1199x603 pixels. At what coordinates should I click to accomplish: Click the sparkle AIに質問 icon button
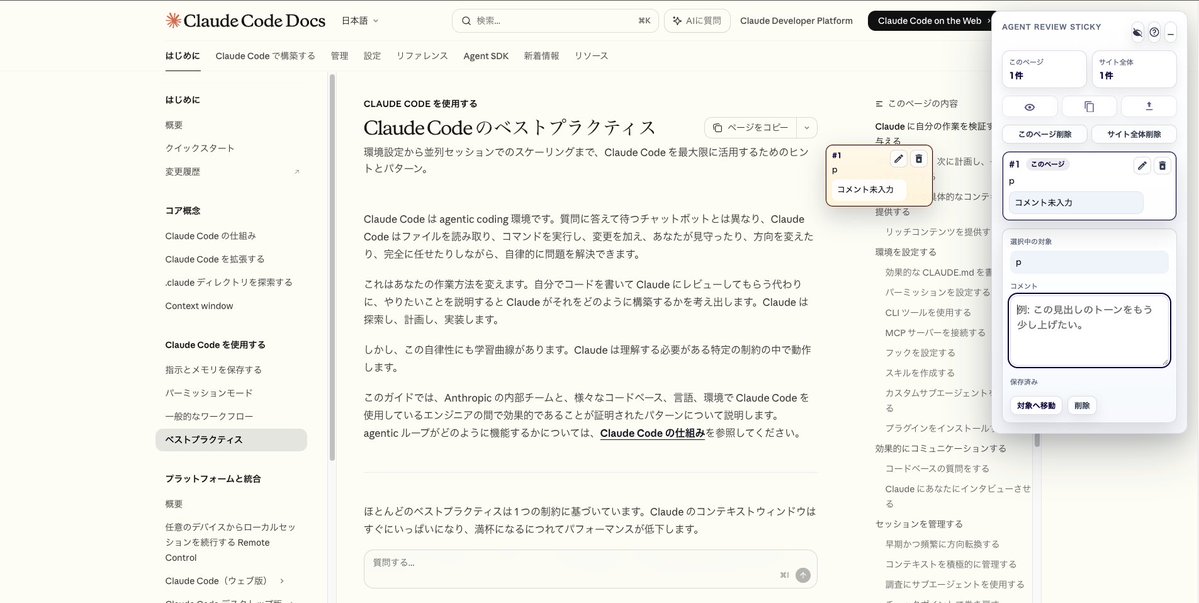pos(697,21)
